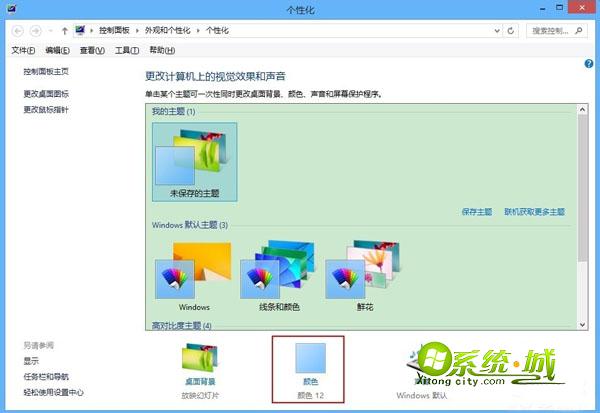Apply the Windows default theme
This screenshot has height=413, width=600.
click(194, 276)
